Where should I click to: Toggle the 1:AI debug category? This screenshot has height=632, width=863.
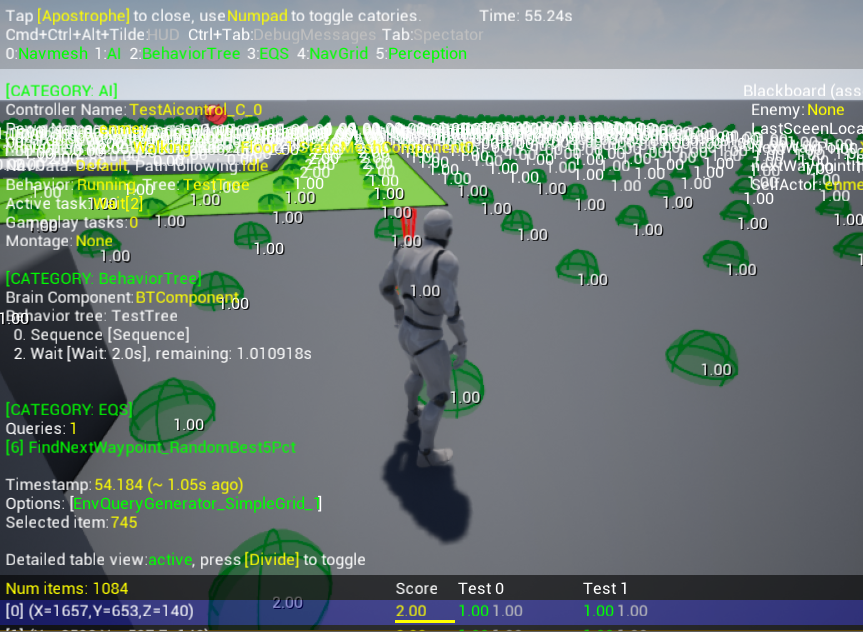point(107,53)
